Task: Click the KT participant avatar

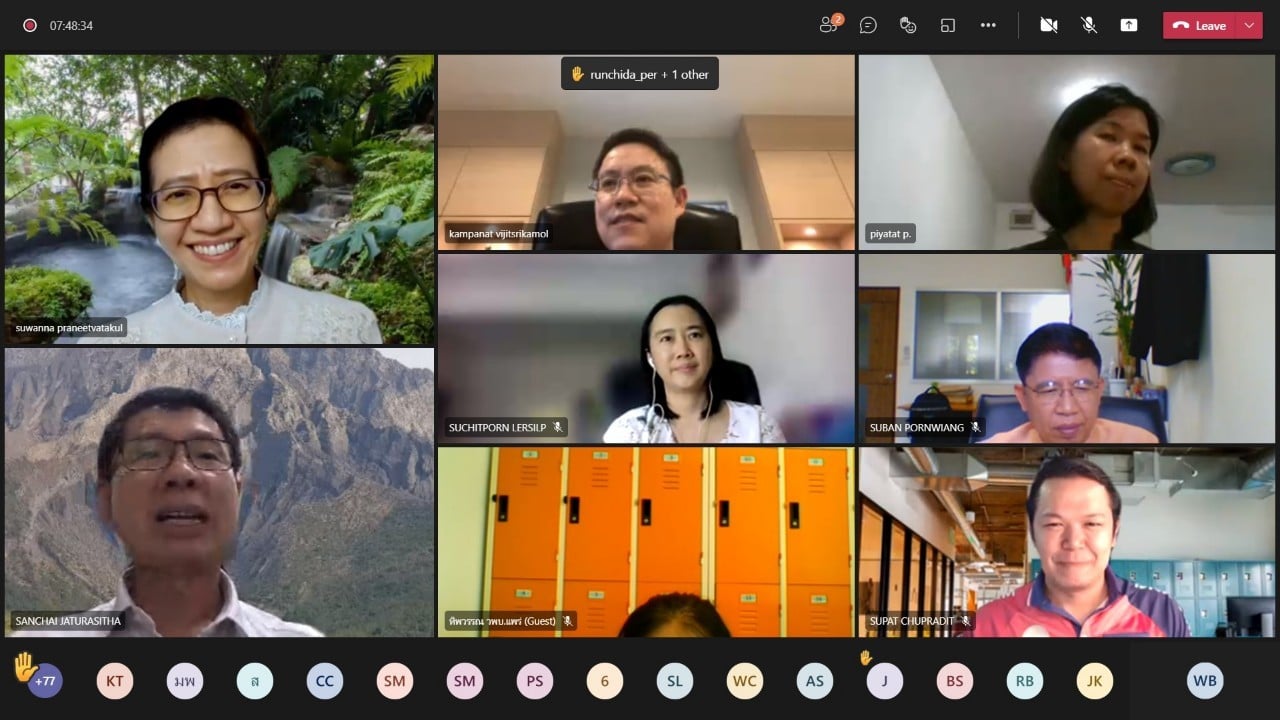Action: coord(115,681)
